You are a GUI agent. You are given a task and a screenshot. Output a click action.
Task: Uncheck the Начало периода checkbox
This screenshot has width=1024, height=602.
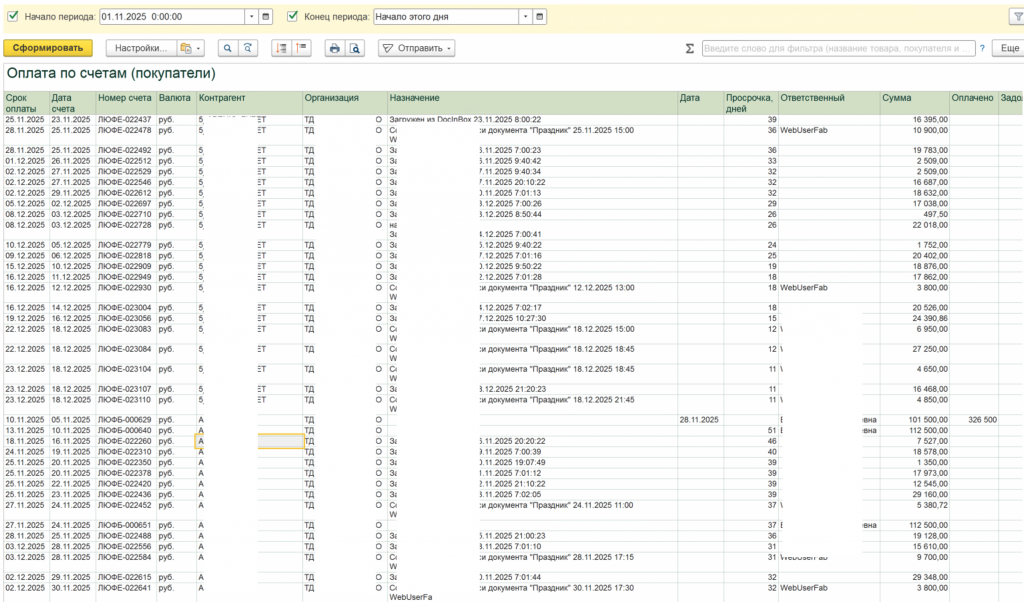[13, 17]
